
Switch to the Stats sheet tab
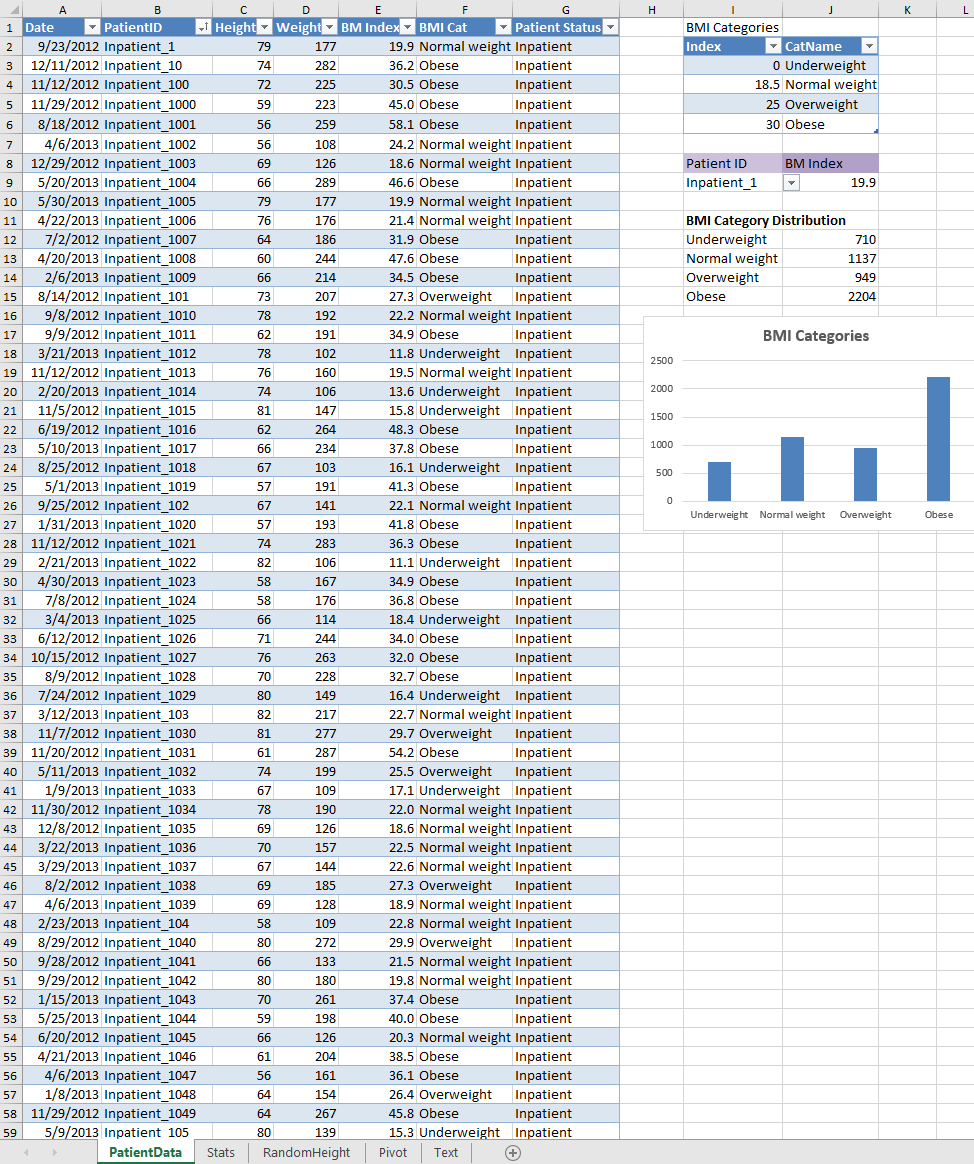click(x=221, y=1152)
